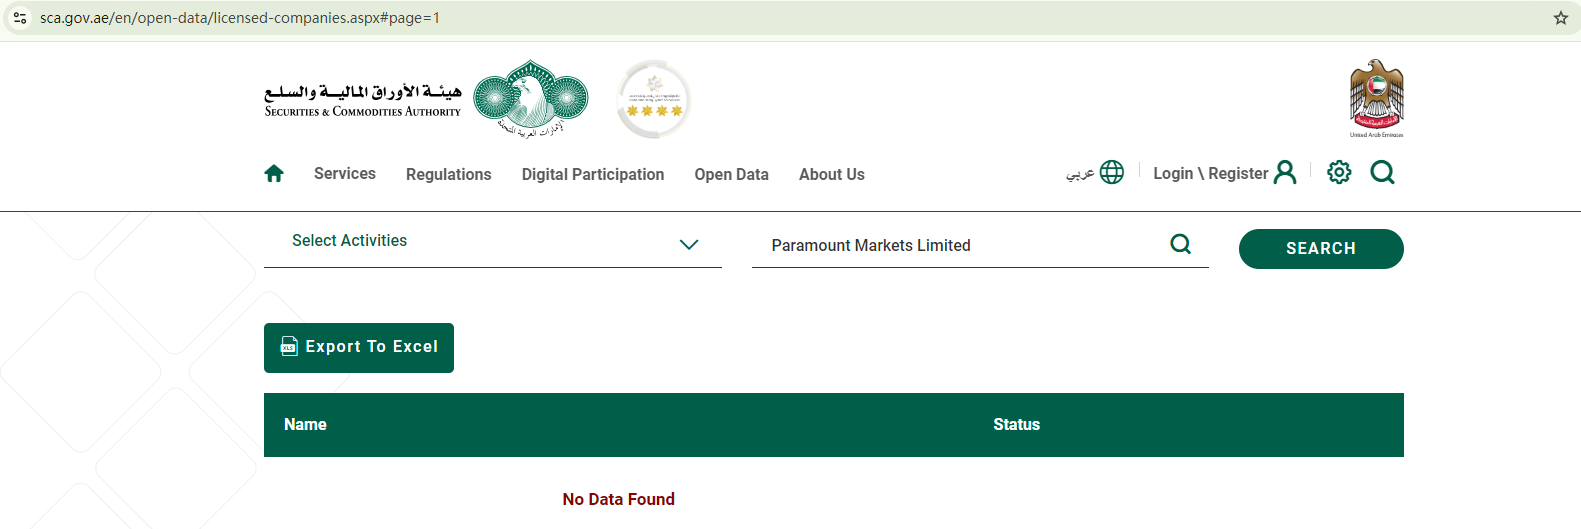1581x529 pixels.
Task: Open the settings gear icon
Action: click(x=1339, y=173)
